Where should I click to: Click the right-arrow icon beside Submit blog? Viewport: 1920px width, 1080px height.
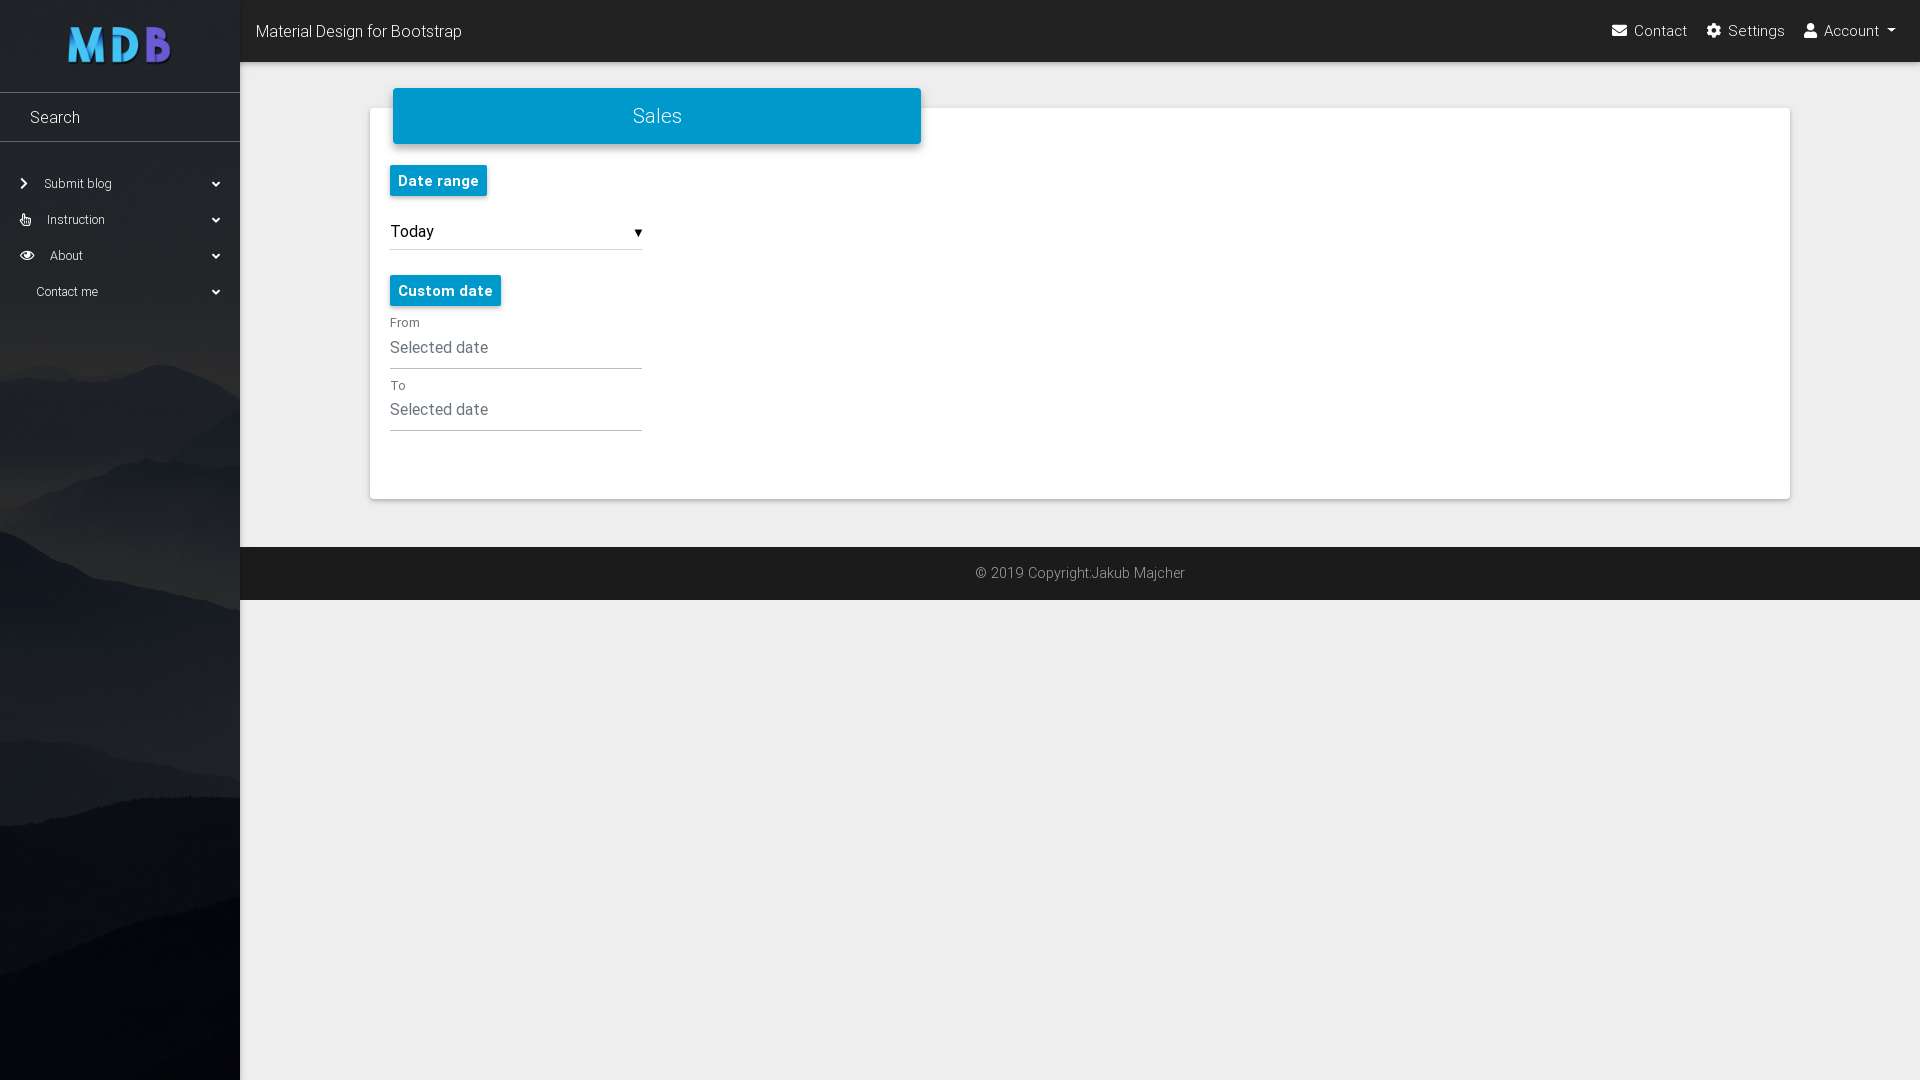coord(24,184)
